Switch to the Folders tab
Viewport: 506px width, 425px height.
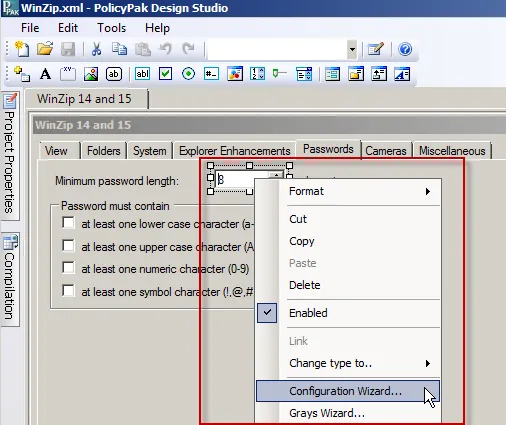click(x=104, y=151)
